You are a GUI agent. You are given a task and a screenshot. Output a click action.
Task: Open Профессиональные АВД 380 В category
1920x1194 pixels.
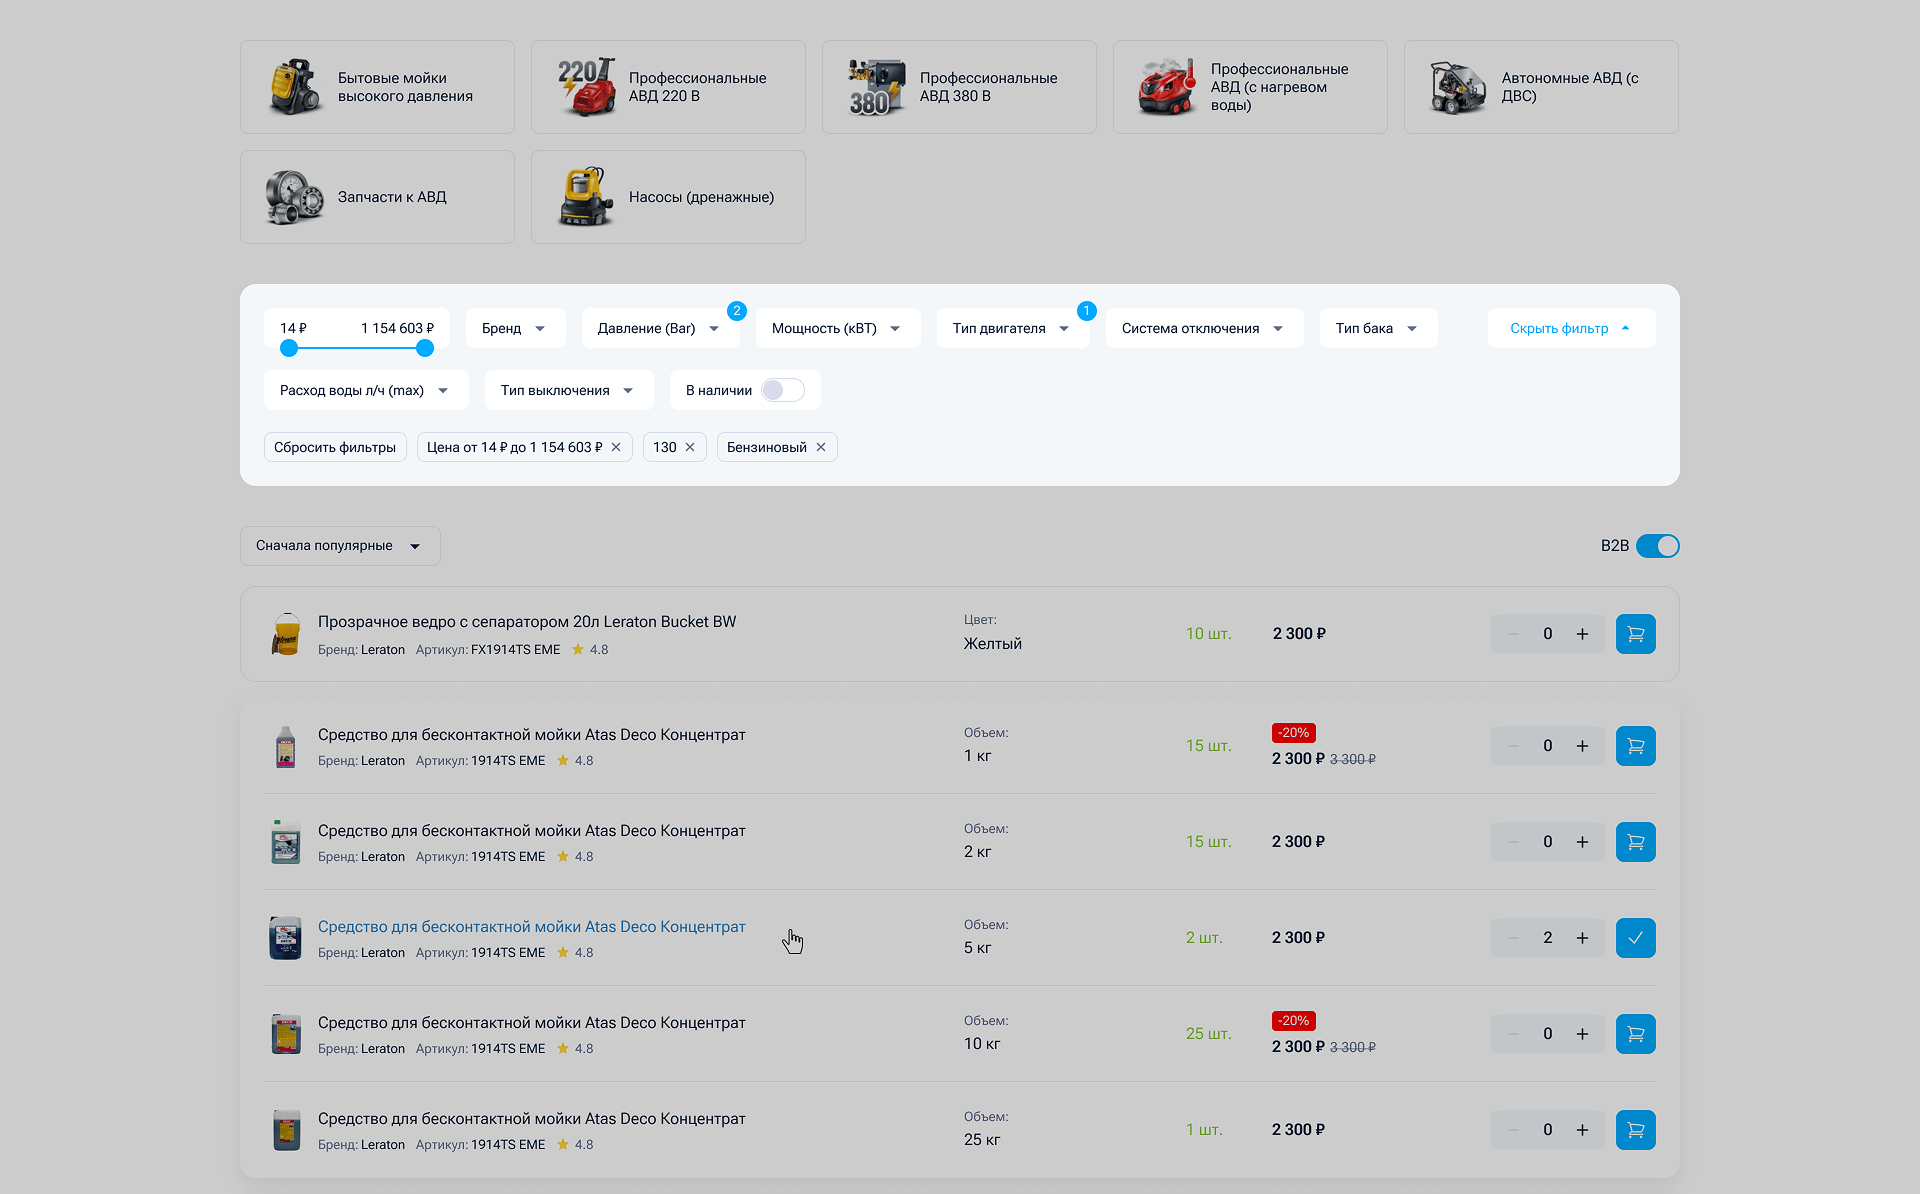tap(958, 87)
